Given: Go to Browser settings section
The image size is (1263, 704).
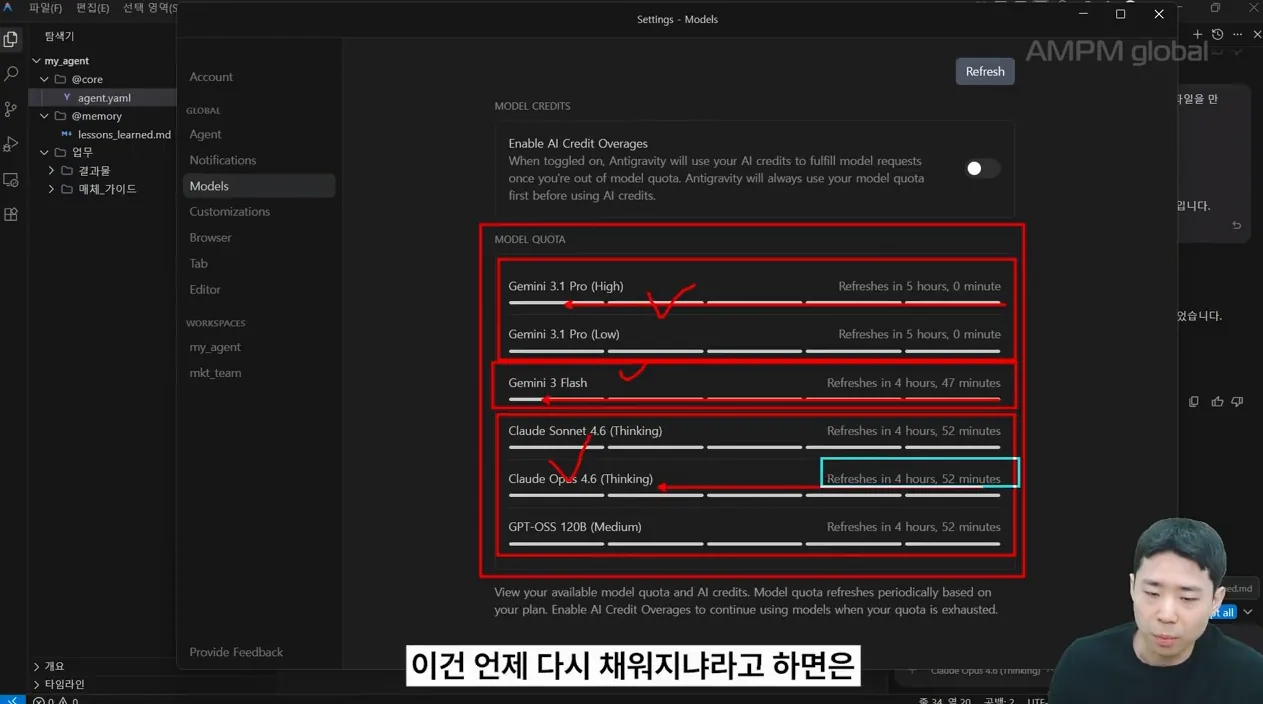Looking at the screenshot, I should click(210, 238).
